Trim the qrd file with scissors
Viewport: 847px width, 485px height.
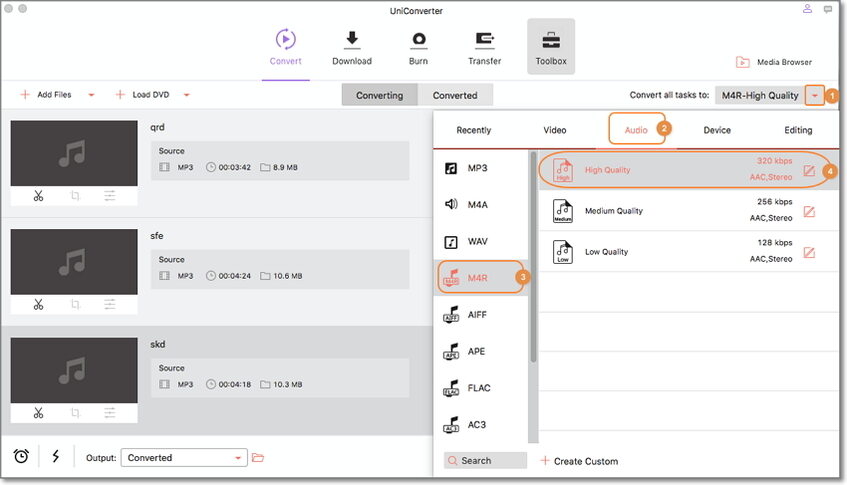[38, 196]
